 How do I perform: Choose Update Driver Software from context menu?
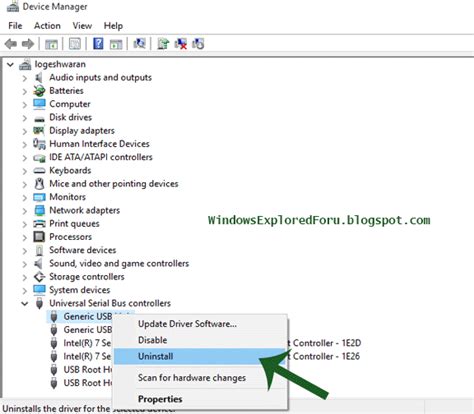point(200,324)
